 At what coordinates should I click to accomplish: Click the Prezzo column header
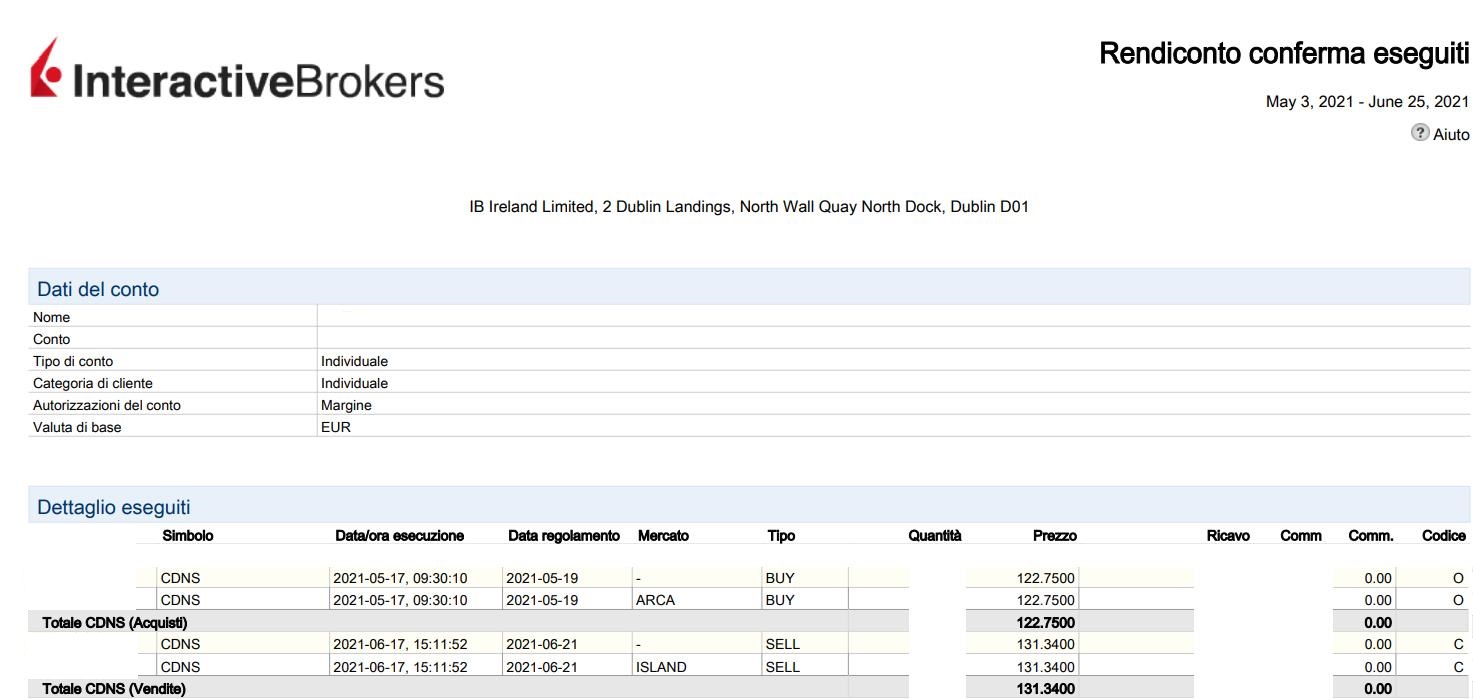pos(1055,536)
